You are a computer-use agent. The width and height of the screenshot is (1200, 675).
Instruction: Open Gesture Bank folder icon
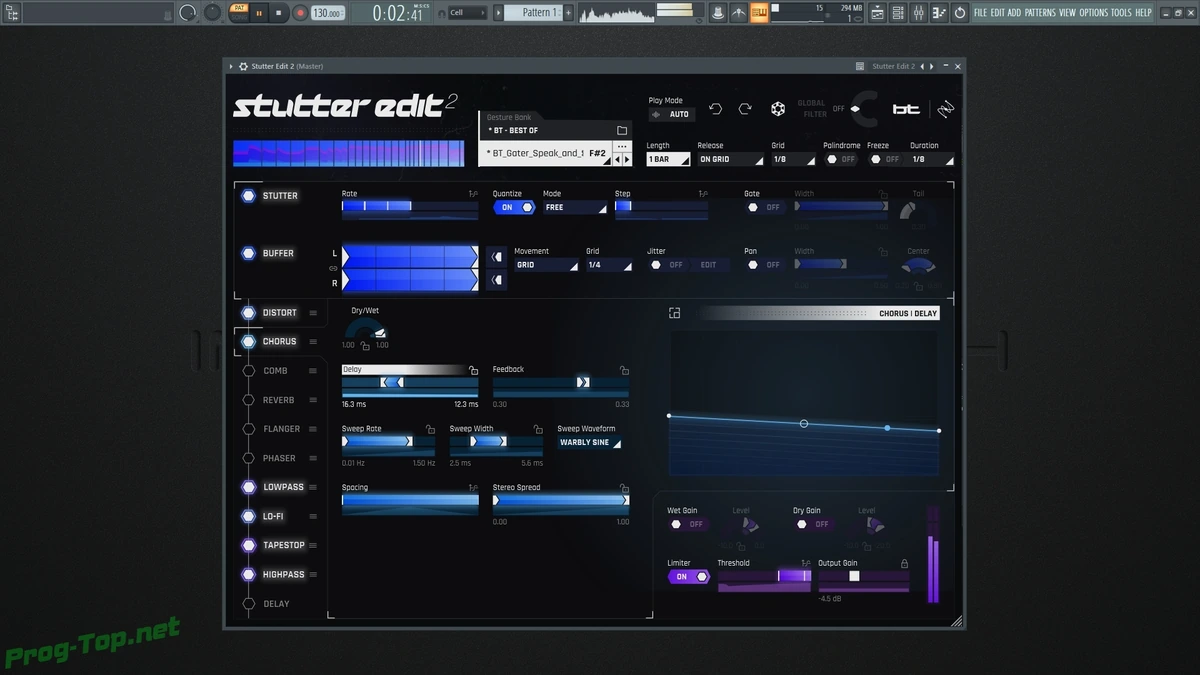tap(622, 131)
